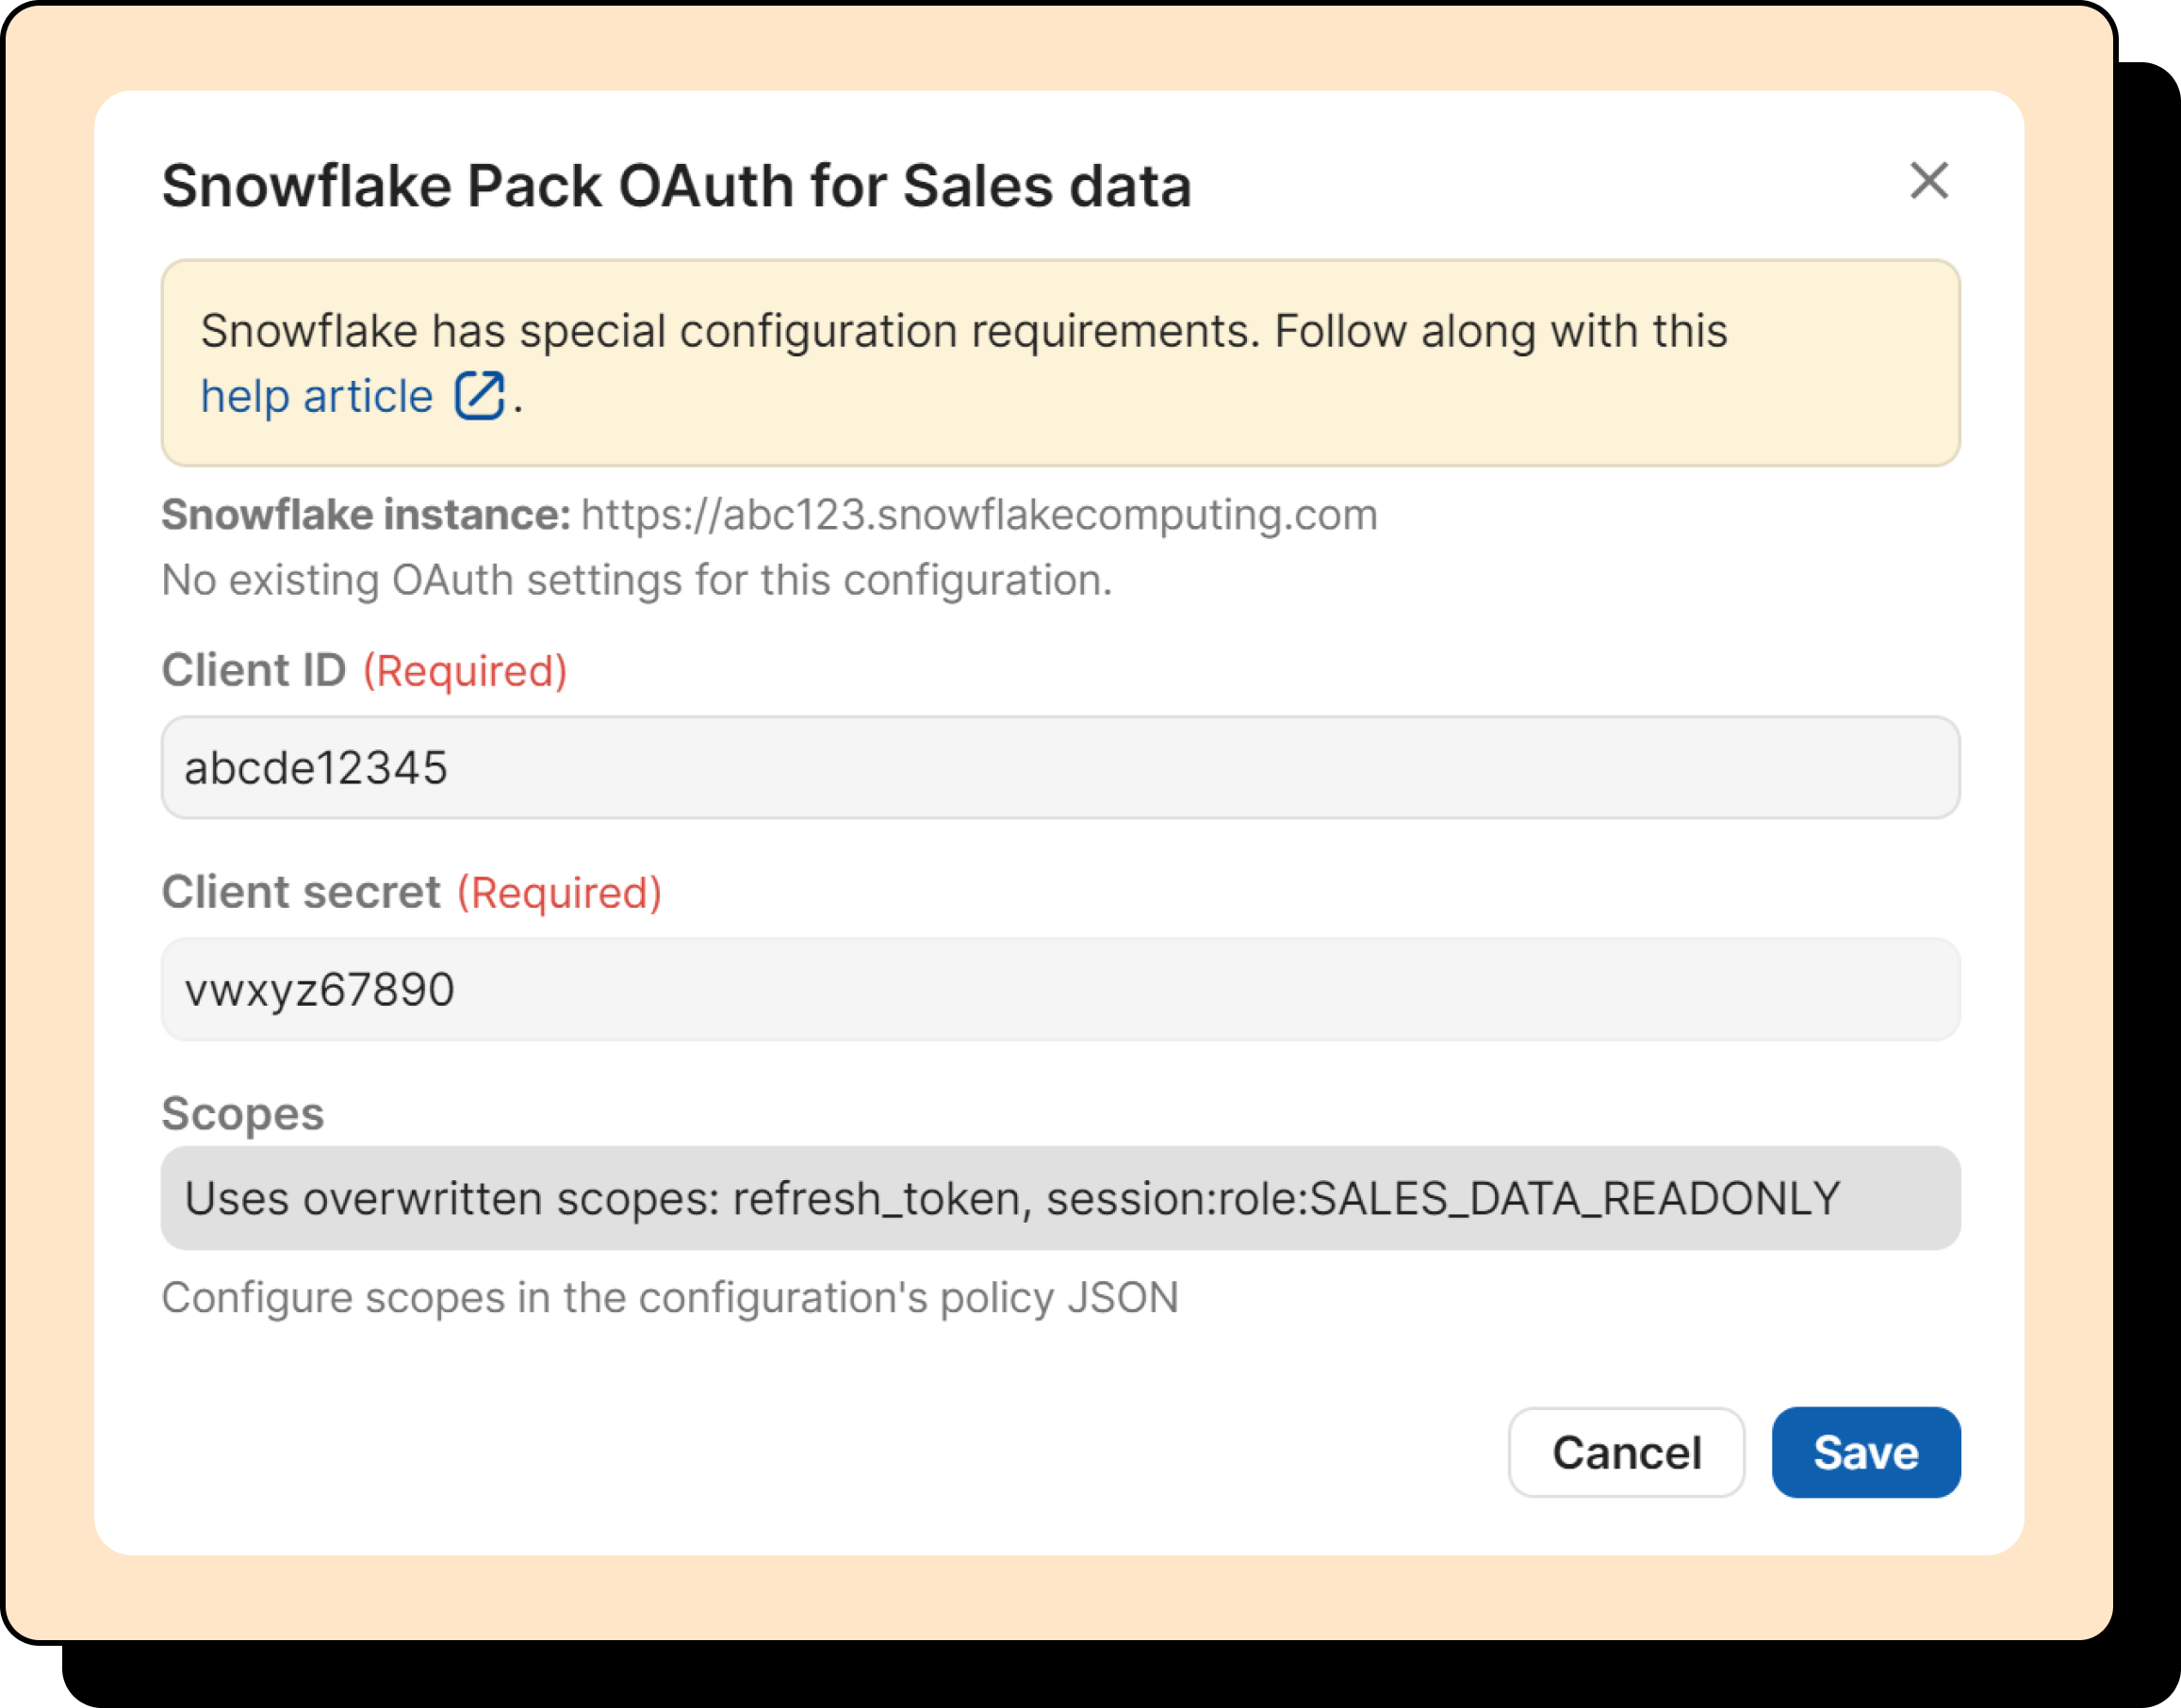The width and height of the screenshot is (2181, 1708).
Task: Click the 'No existing OAuth settings' message
Action: [636, 580]
